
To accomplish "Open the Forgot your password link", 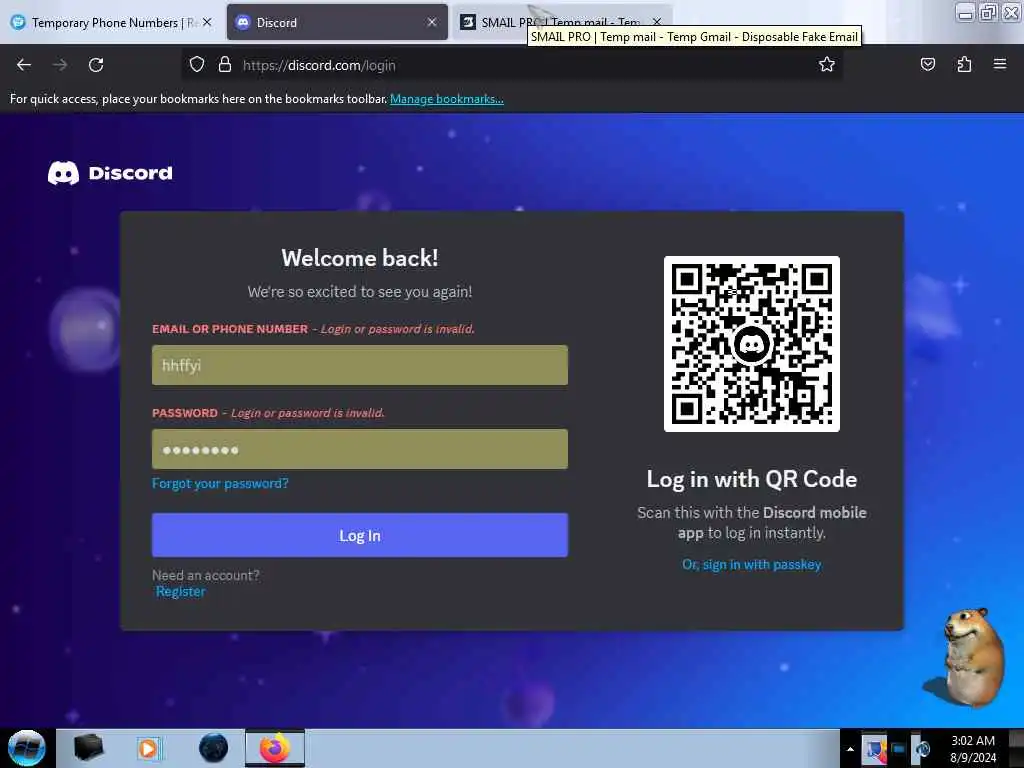I will pyautogui.click(x=220, y=483).
